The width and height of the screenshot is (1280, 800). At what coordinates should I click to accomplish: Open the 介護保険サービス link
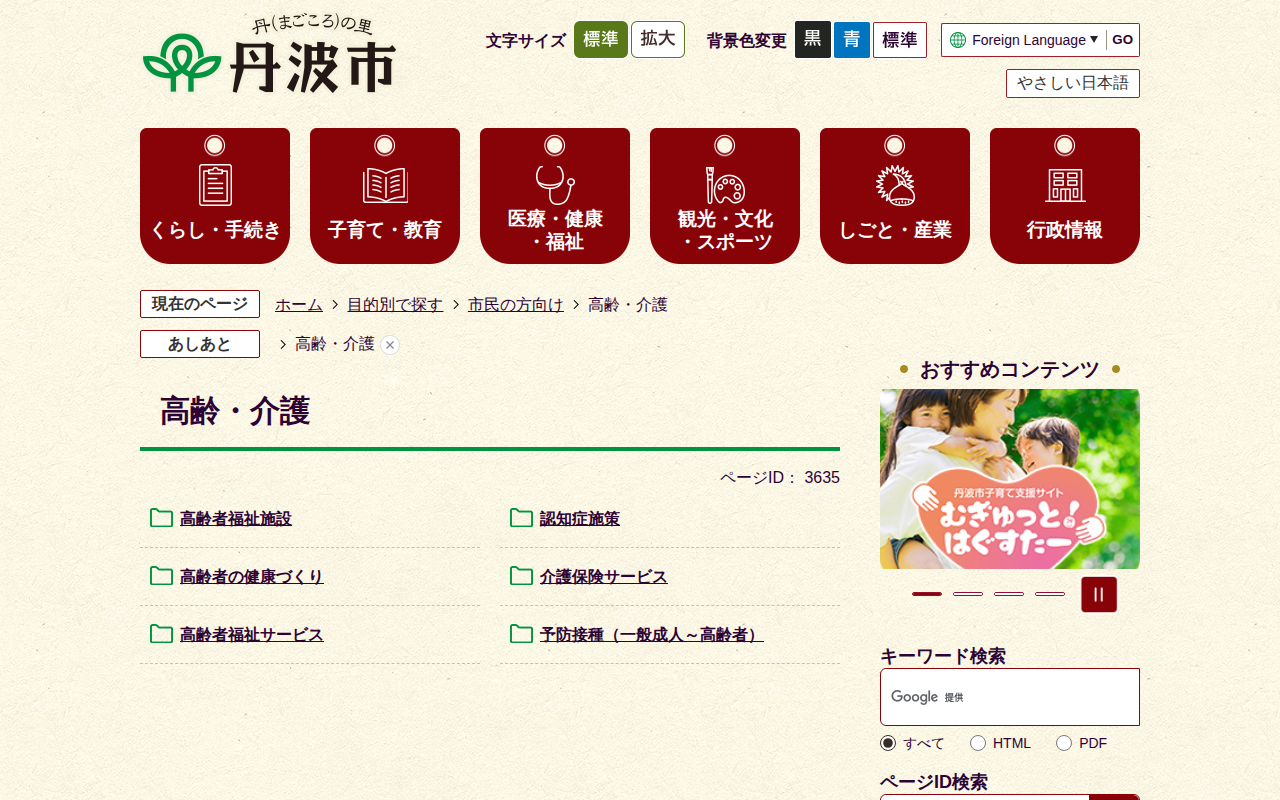(x=604, y=577)
